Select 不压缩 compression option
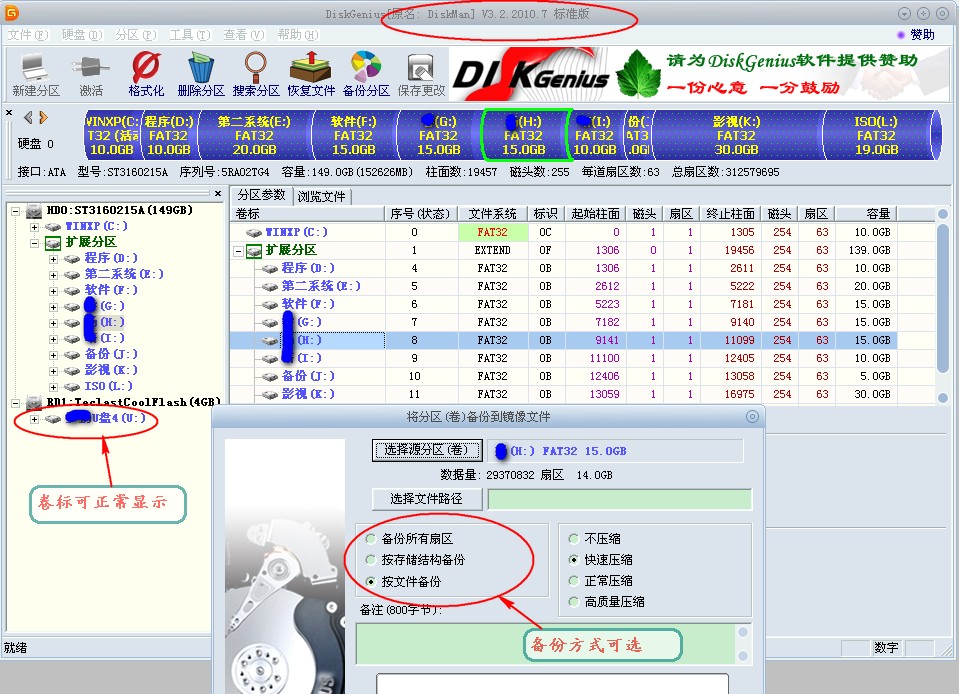Screen dimensions: 959x694 tap(573, 539)
